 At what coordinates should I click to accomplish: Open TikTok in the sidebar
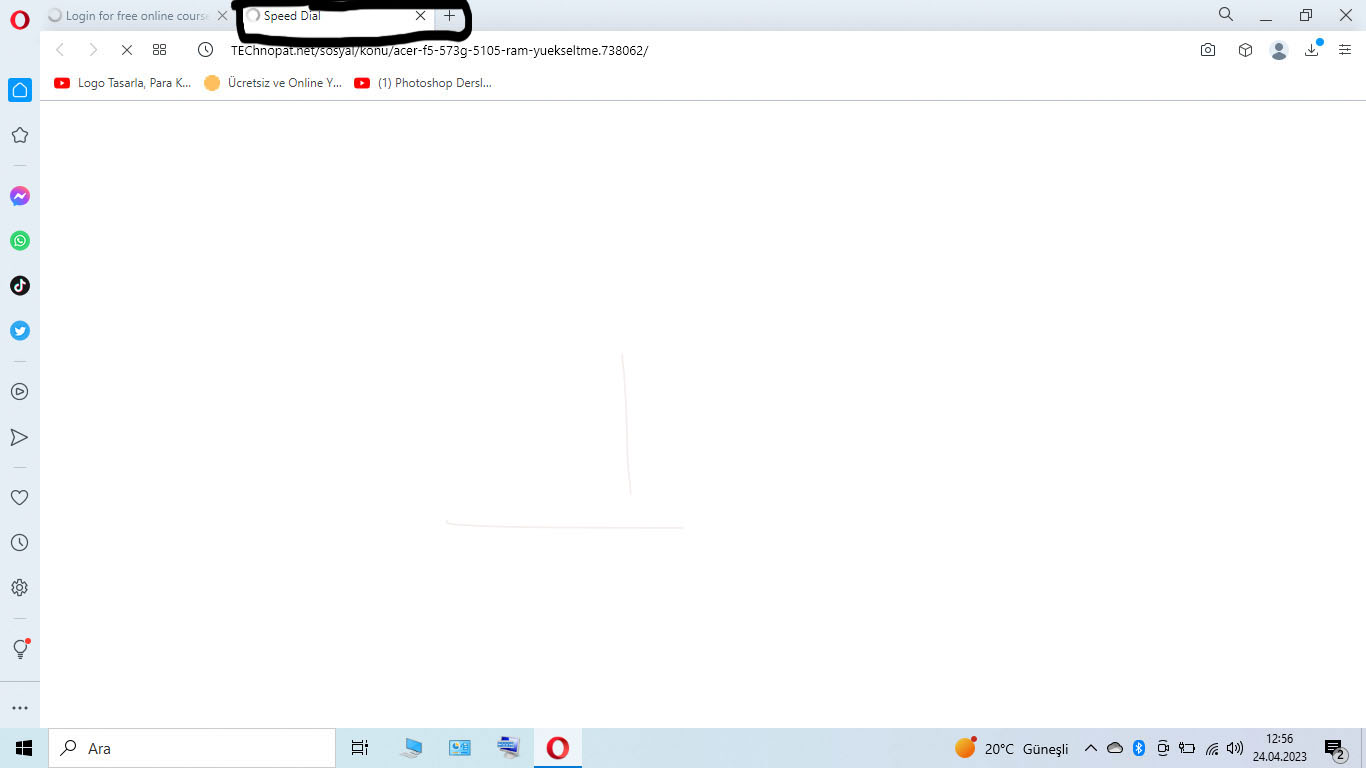[20, 286]
